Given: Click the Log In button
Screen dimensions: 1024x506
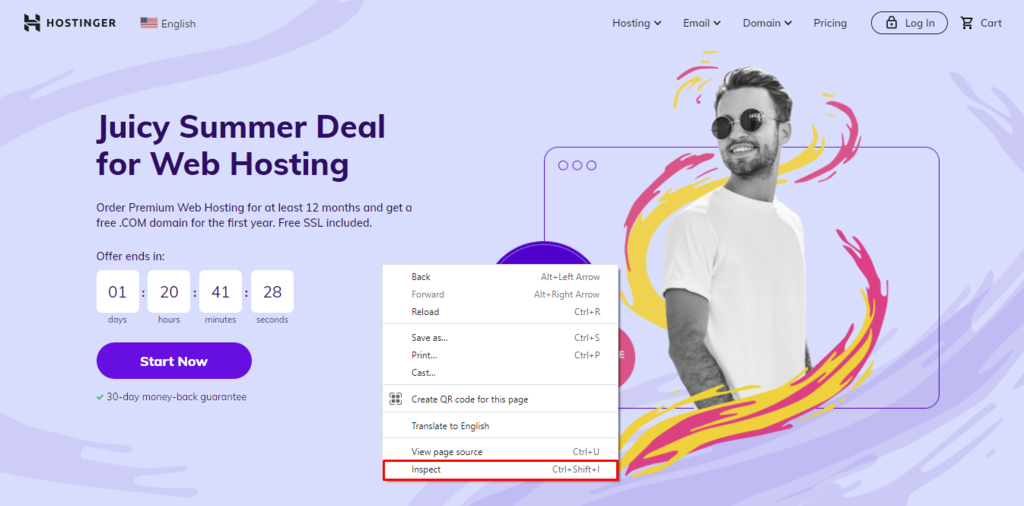Looking at the screenshot, I should pos(909,23).
